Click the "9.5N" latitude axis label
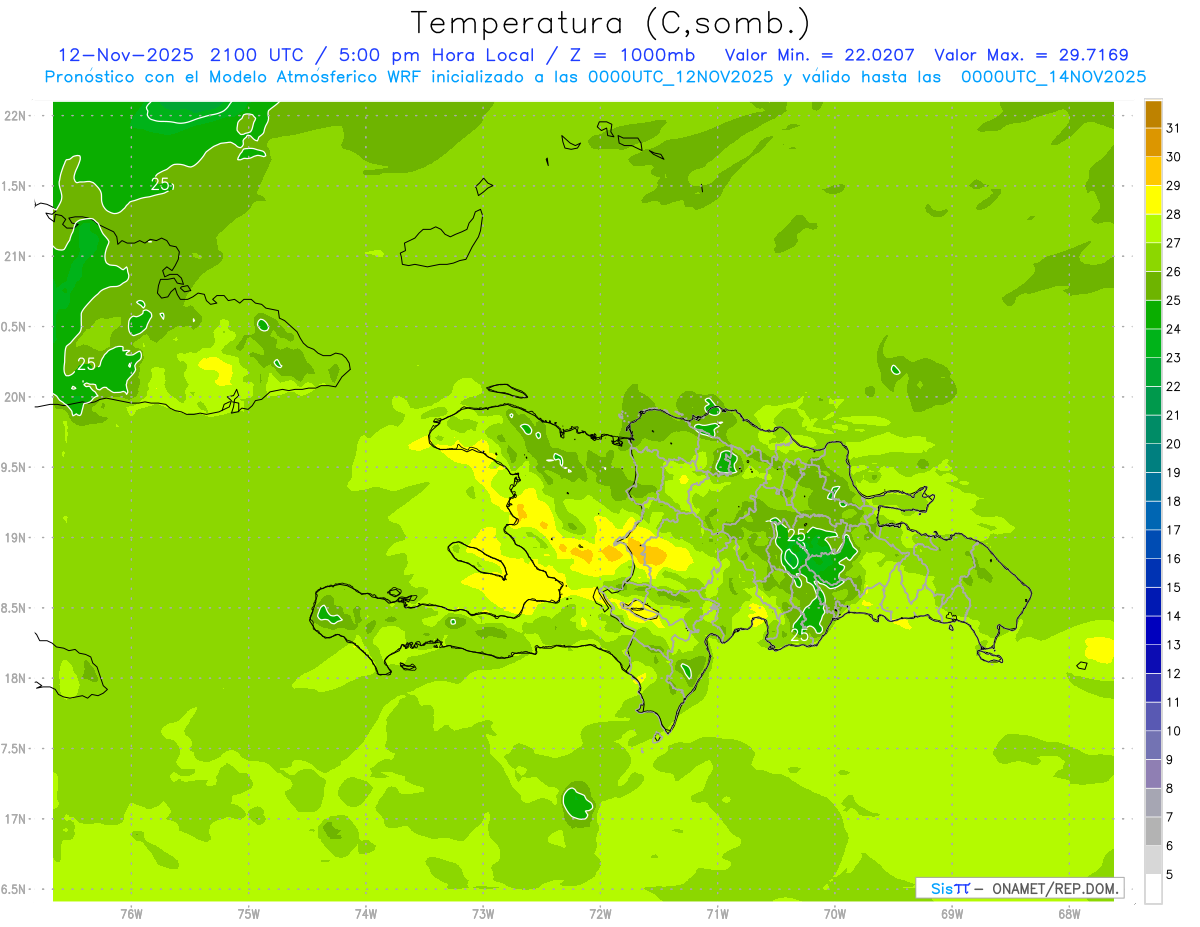 point(14,467)
